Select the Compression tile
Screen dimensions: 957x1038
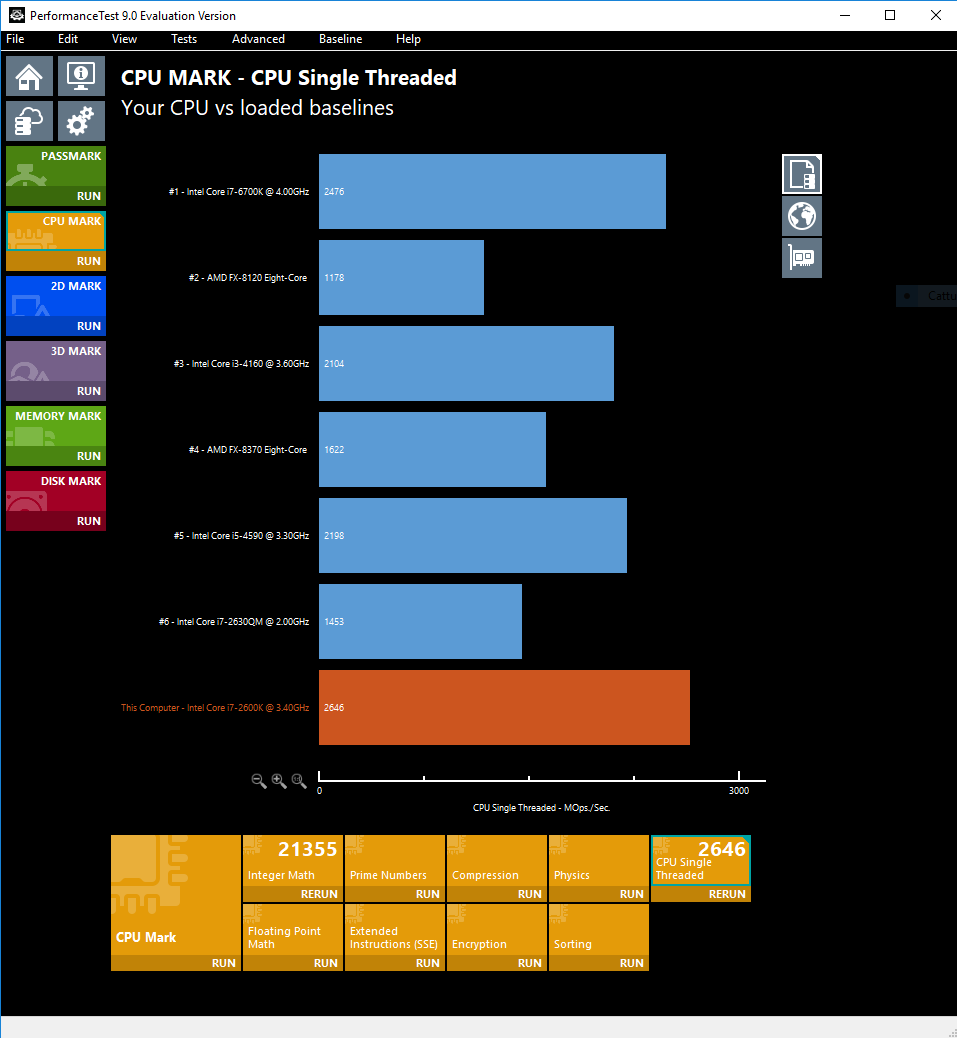496,860
